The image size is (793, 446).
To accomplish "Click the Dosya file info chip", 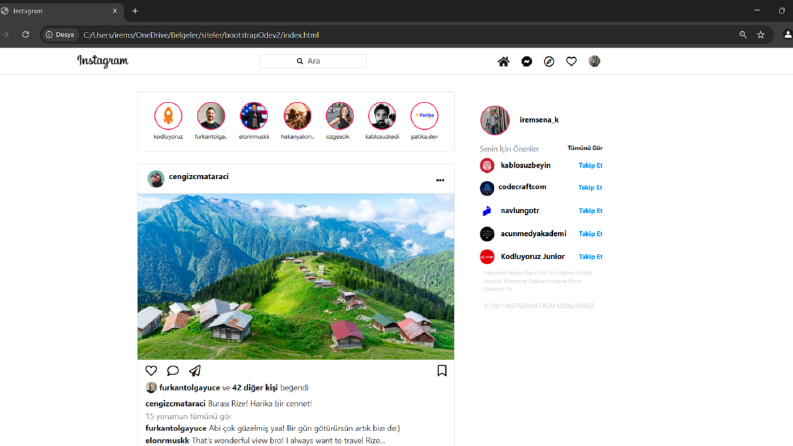I will pos(60,34).
